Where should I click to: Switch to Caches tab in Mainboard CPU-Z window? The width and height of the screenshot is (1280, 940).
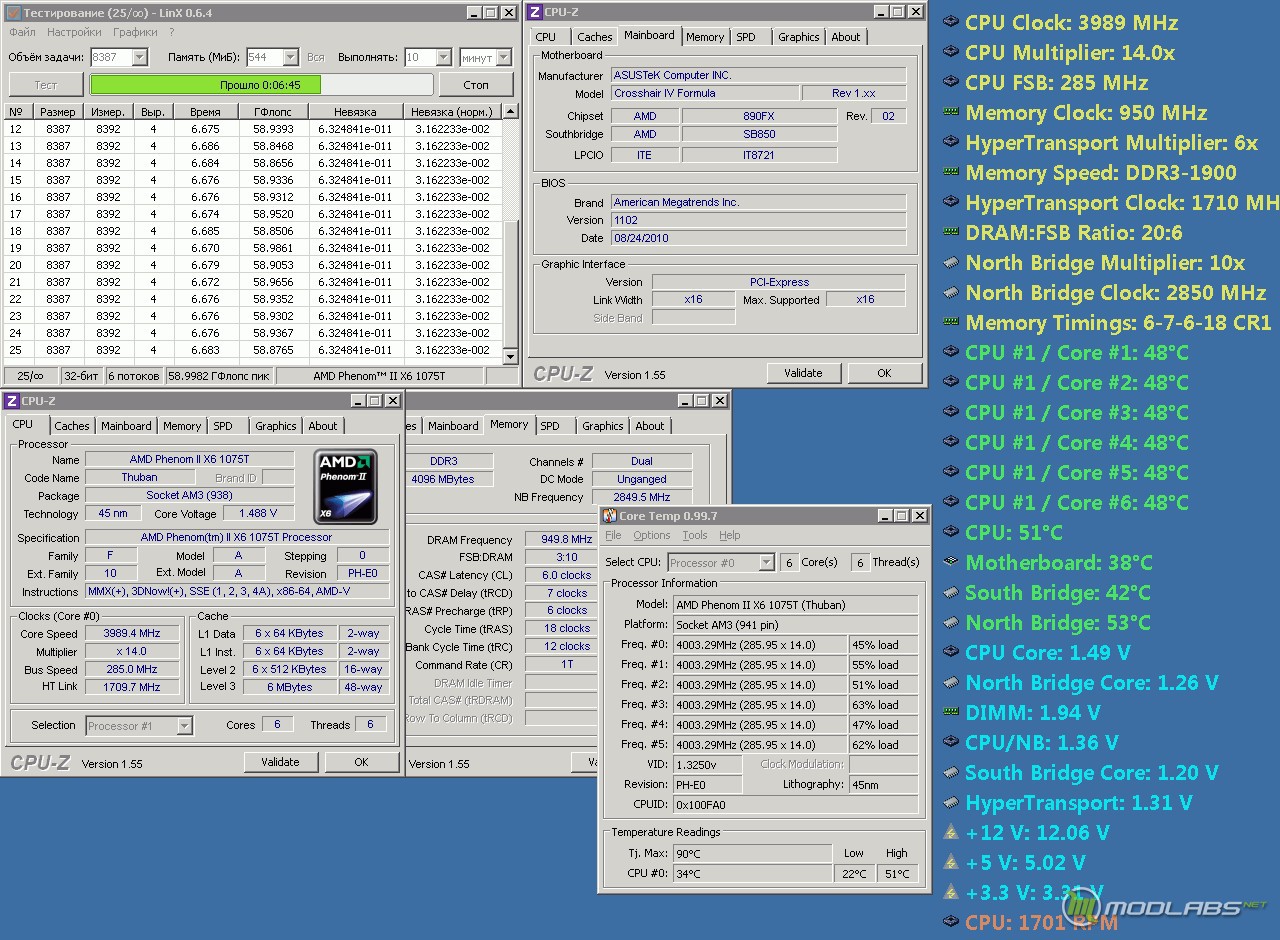pyautogui.click(x=595, y=37)
